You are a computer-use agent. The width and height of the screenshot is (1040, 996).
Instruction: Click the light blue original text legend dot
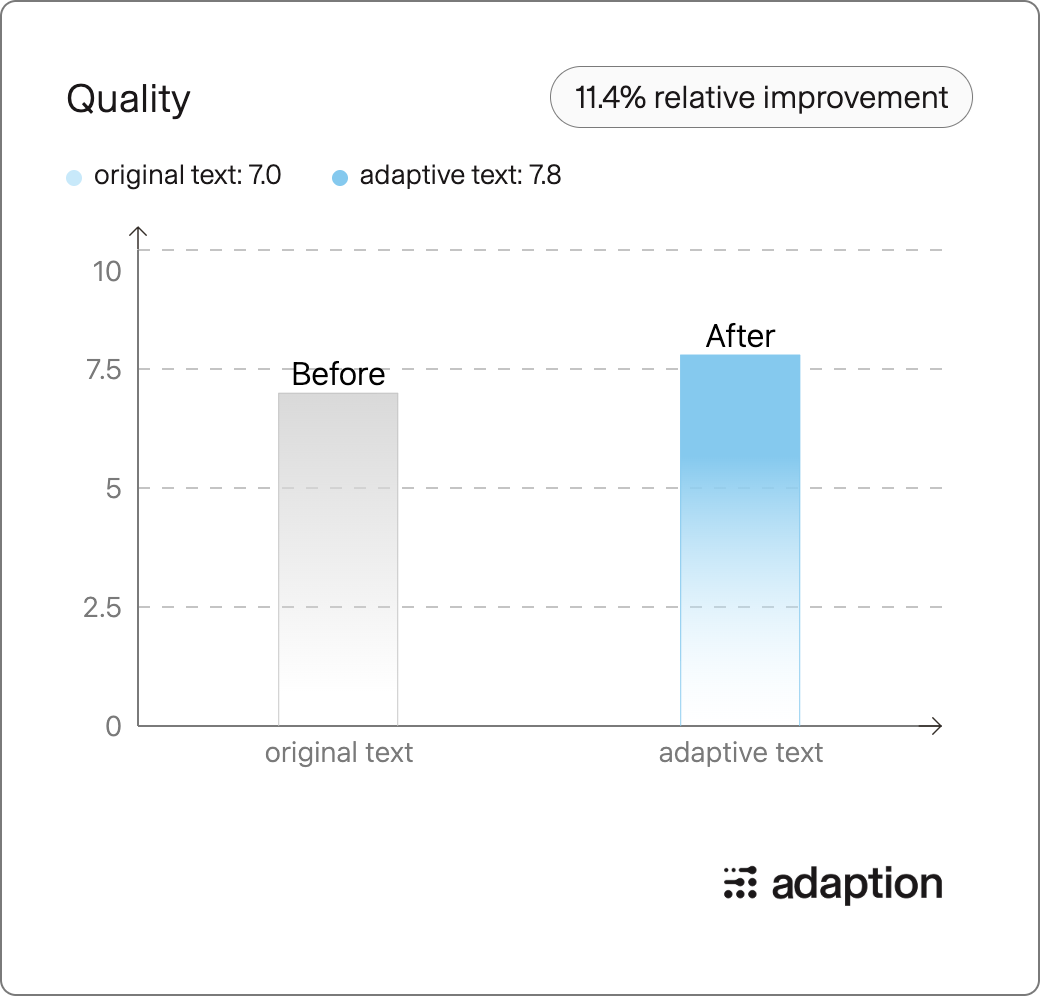coord(74,177)
